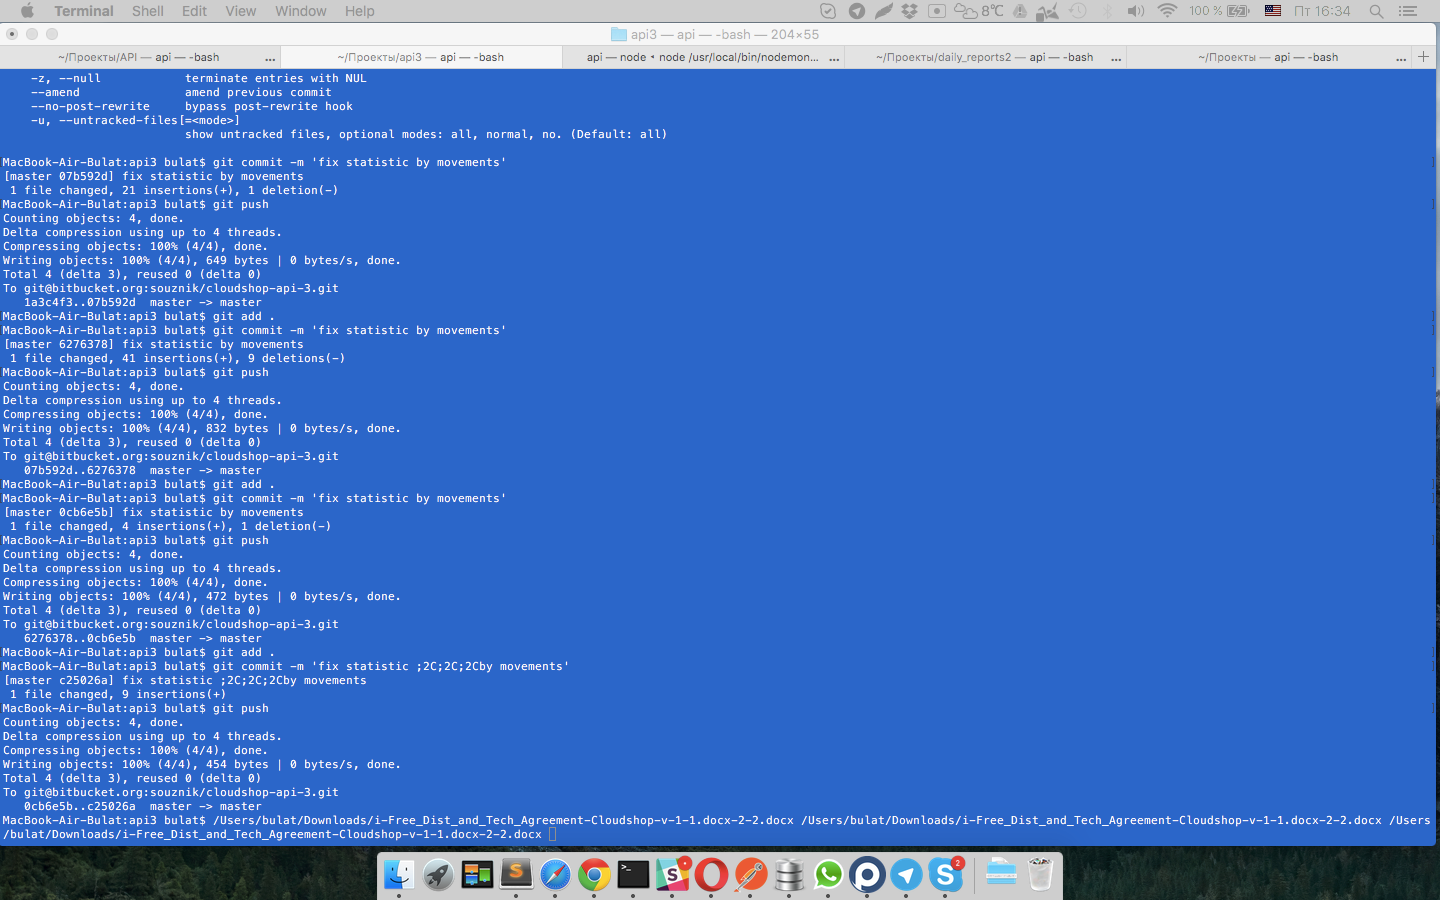Open Slack in the dock
The width and height of the screenshot is (1440, 900).
673,875
